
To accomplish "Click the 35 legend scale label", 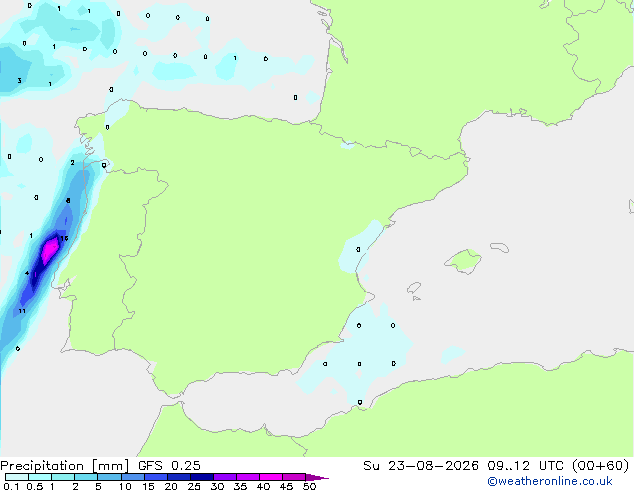I will click(x=240, y=486).
